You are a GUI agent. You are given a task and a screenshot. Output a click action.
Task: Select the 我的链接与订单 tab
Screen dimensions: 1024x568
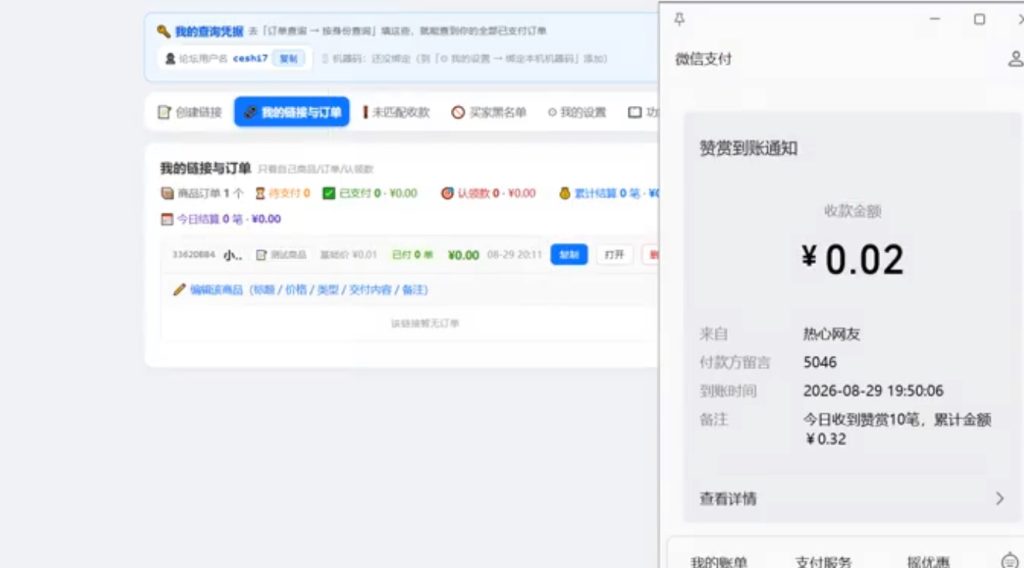tap(292, 112)
